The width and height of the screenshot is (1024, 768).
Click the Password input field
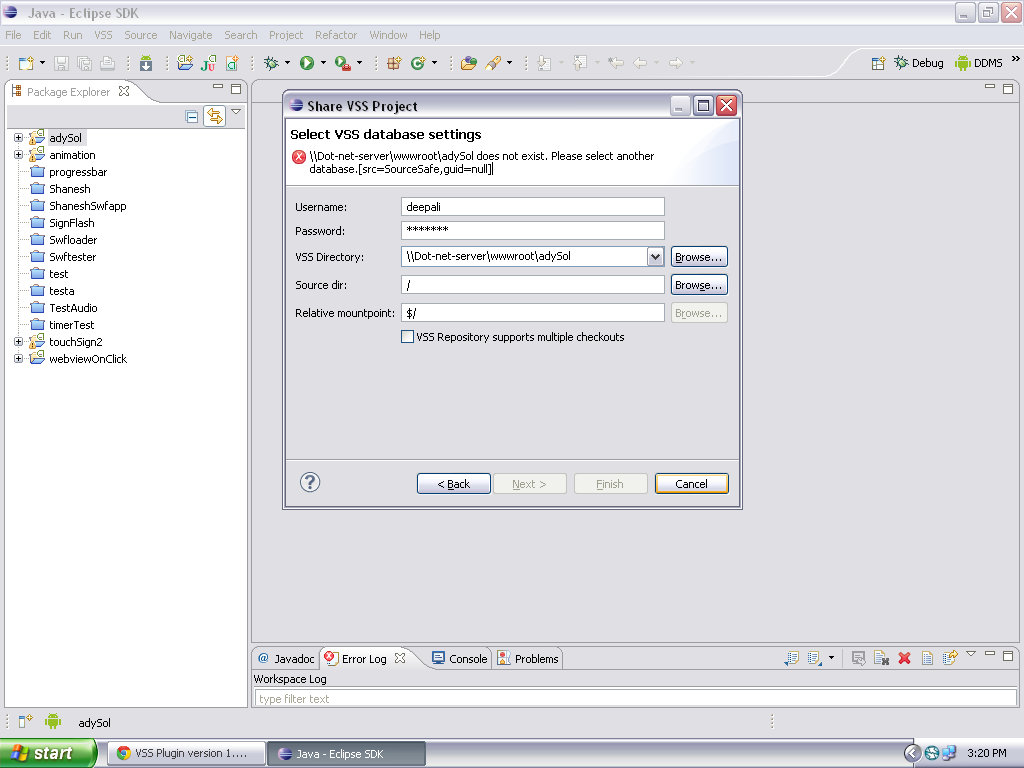(532, 231)
